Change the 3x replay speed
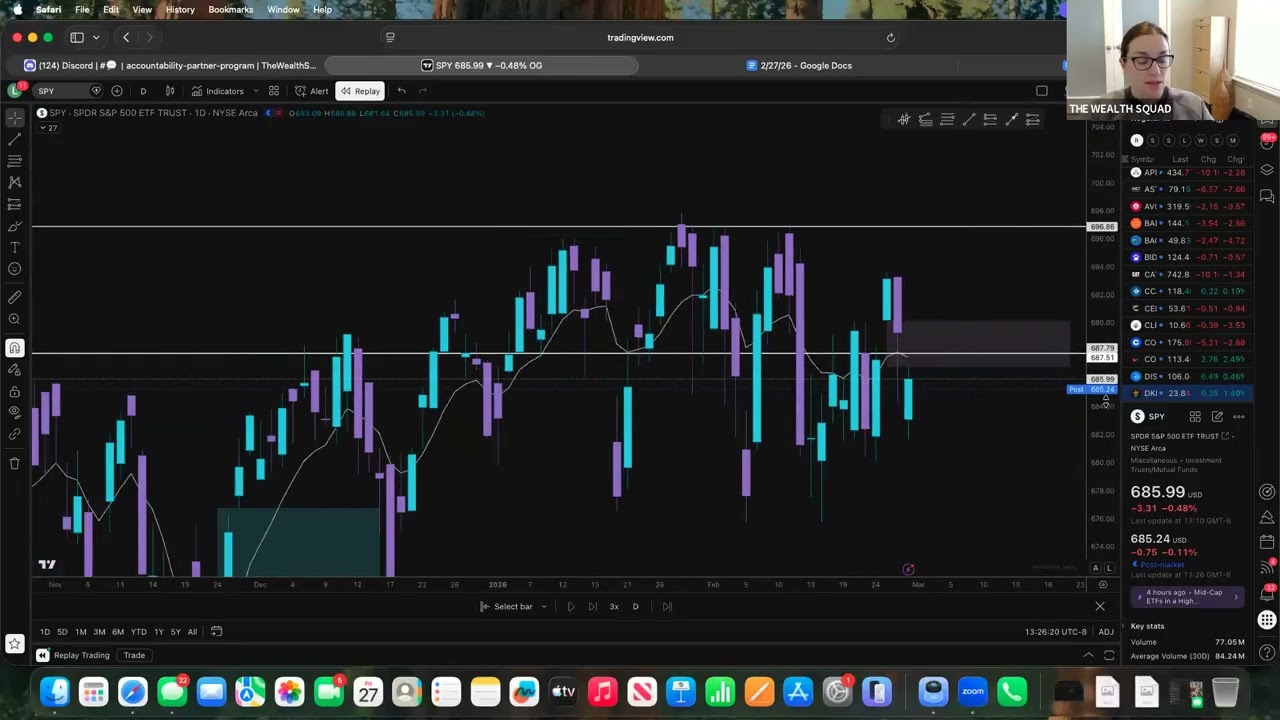Image resolution: width=1280 pixels, height=720 pixels. pos(614,606)
